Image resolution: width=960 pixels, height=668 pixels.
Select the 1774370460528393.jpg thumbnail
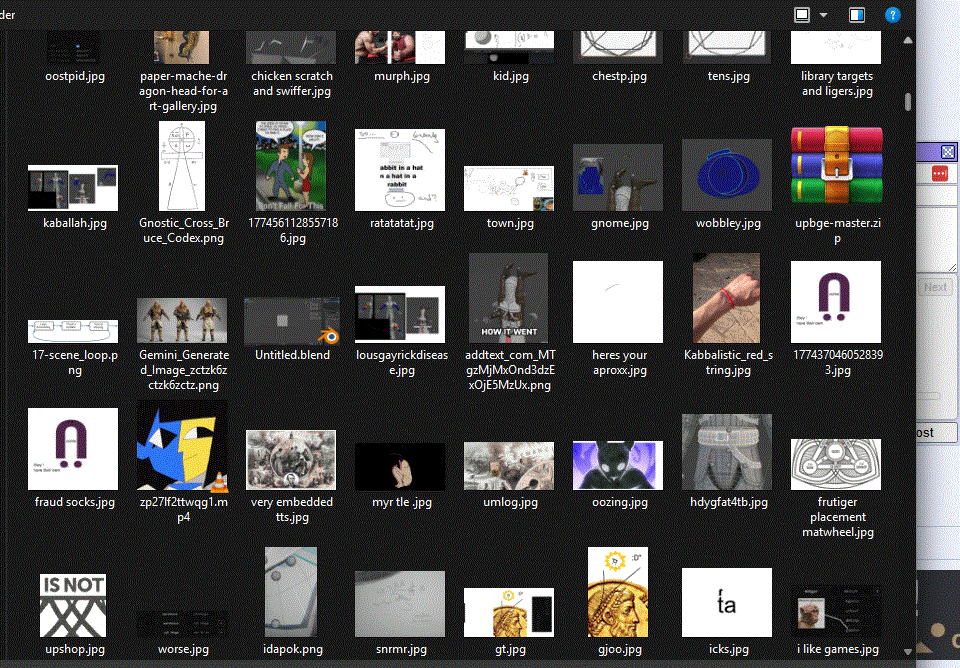[836, 302]
